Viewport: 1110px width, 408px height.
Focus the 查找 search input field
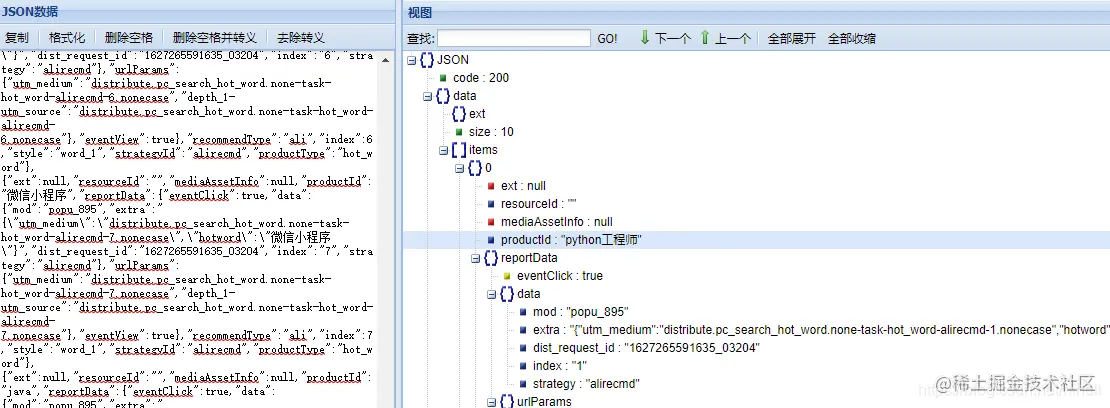coord(514,38)
